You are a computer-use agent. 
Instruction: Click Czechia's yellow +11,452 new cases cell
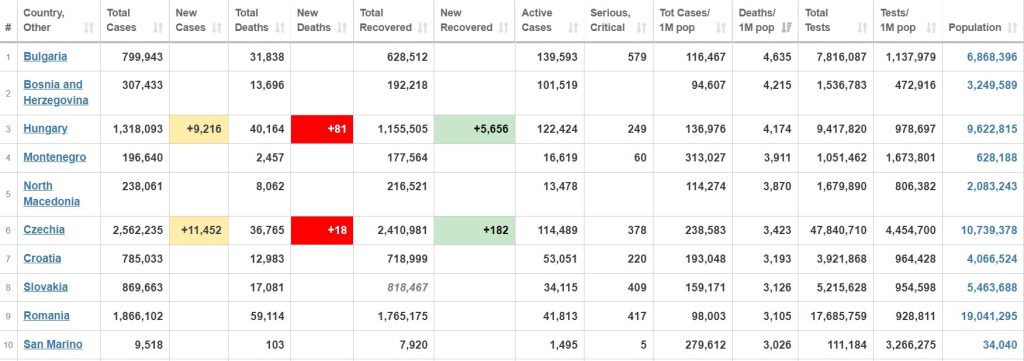tap(199, 230)
